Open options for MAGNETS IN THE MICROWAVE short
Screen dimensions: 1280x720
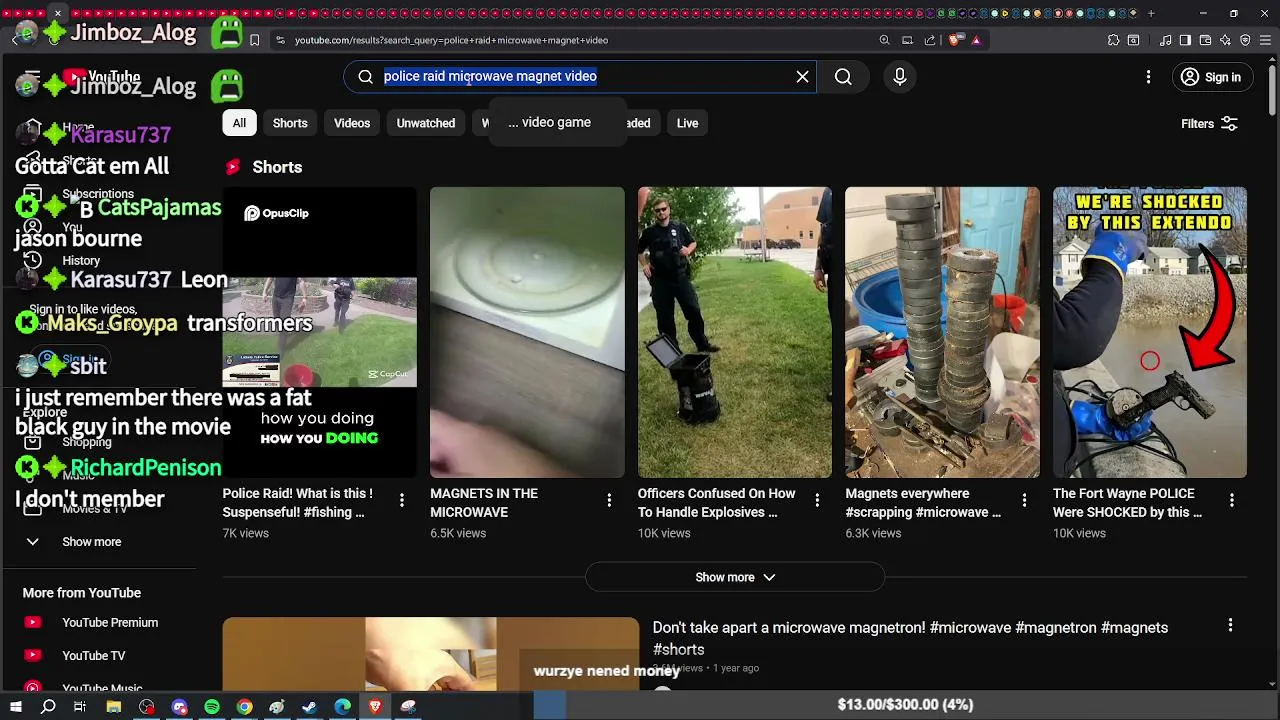(x=609, y=500)
